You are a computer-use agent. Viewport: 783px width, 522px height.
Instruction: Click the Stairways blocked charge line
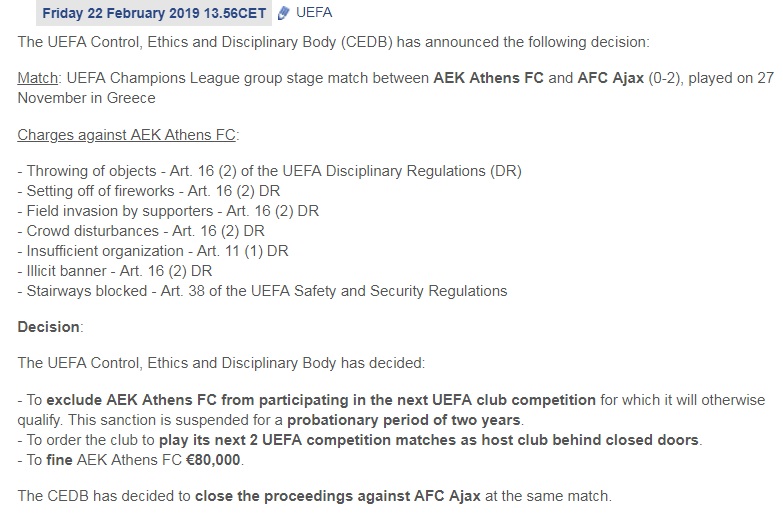click(x=263, y=291)
